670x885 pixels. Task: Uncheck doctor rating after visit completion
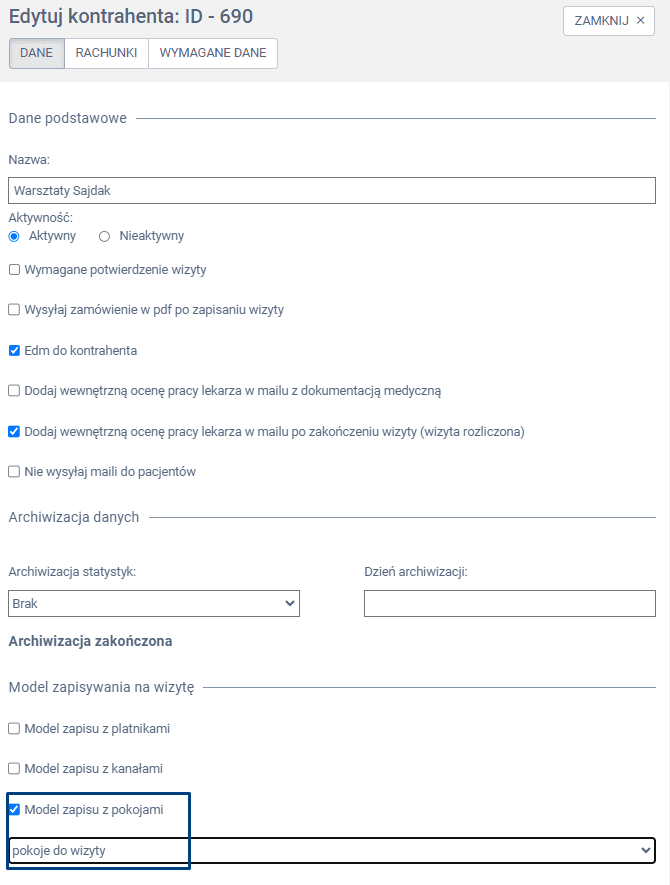click(14, 432)
